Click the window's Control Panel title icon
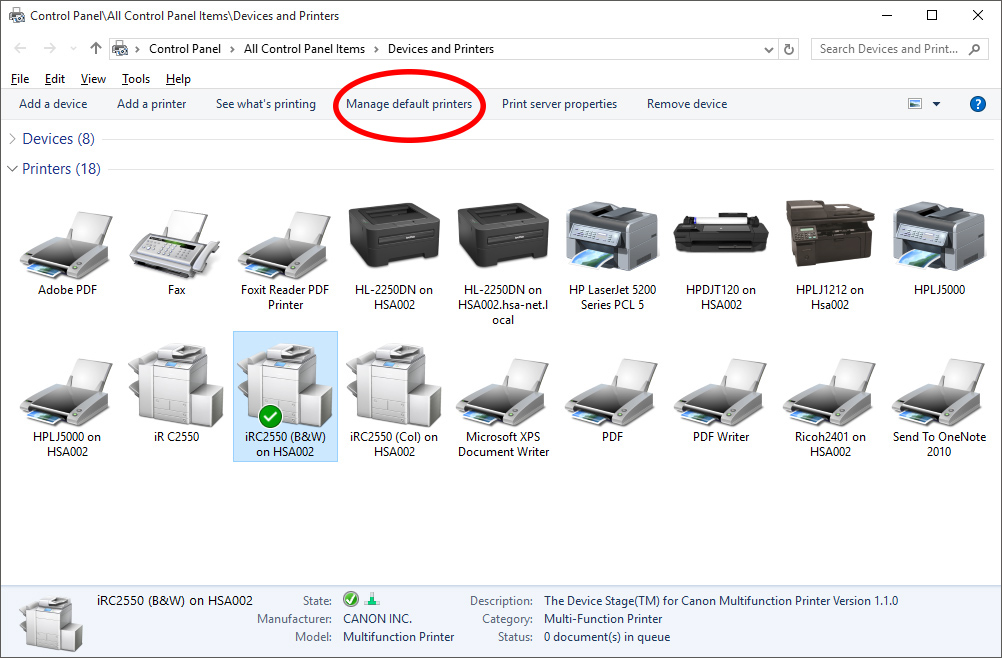 (17, 15)
